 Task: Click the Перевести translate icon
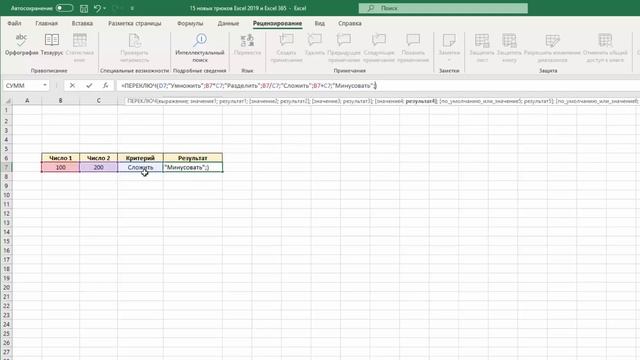click(x=247, y=44)
